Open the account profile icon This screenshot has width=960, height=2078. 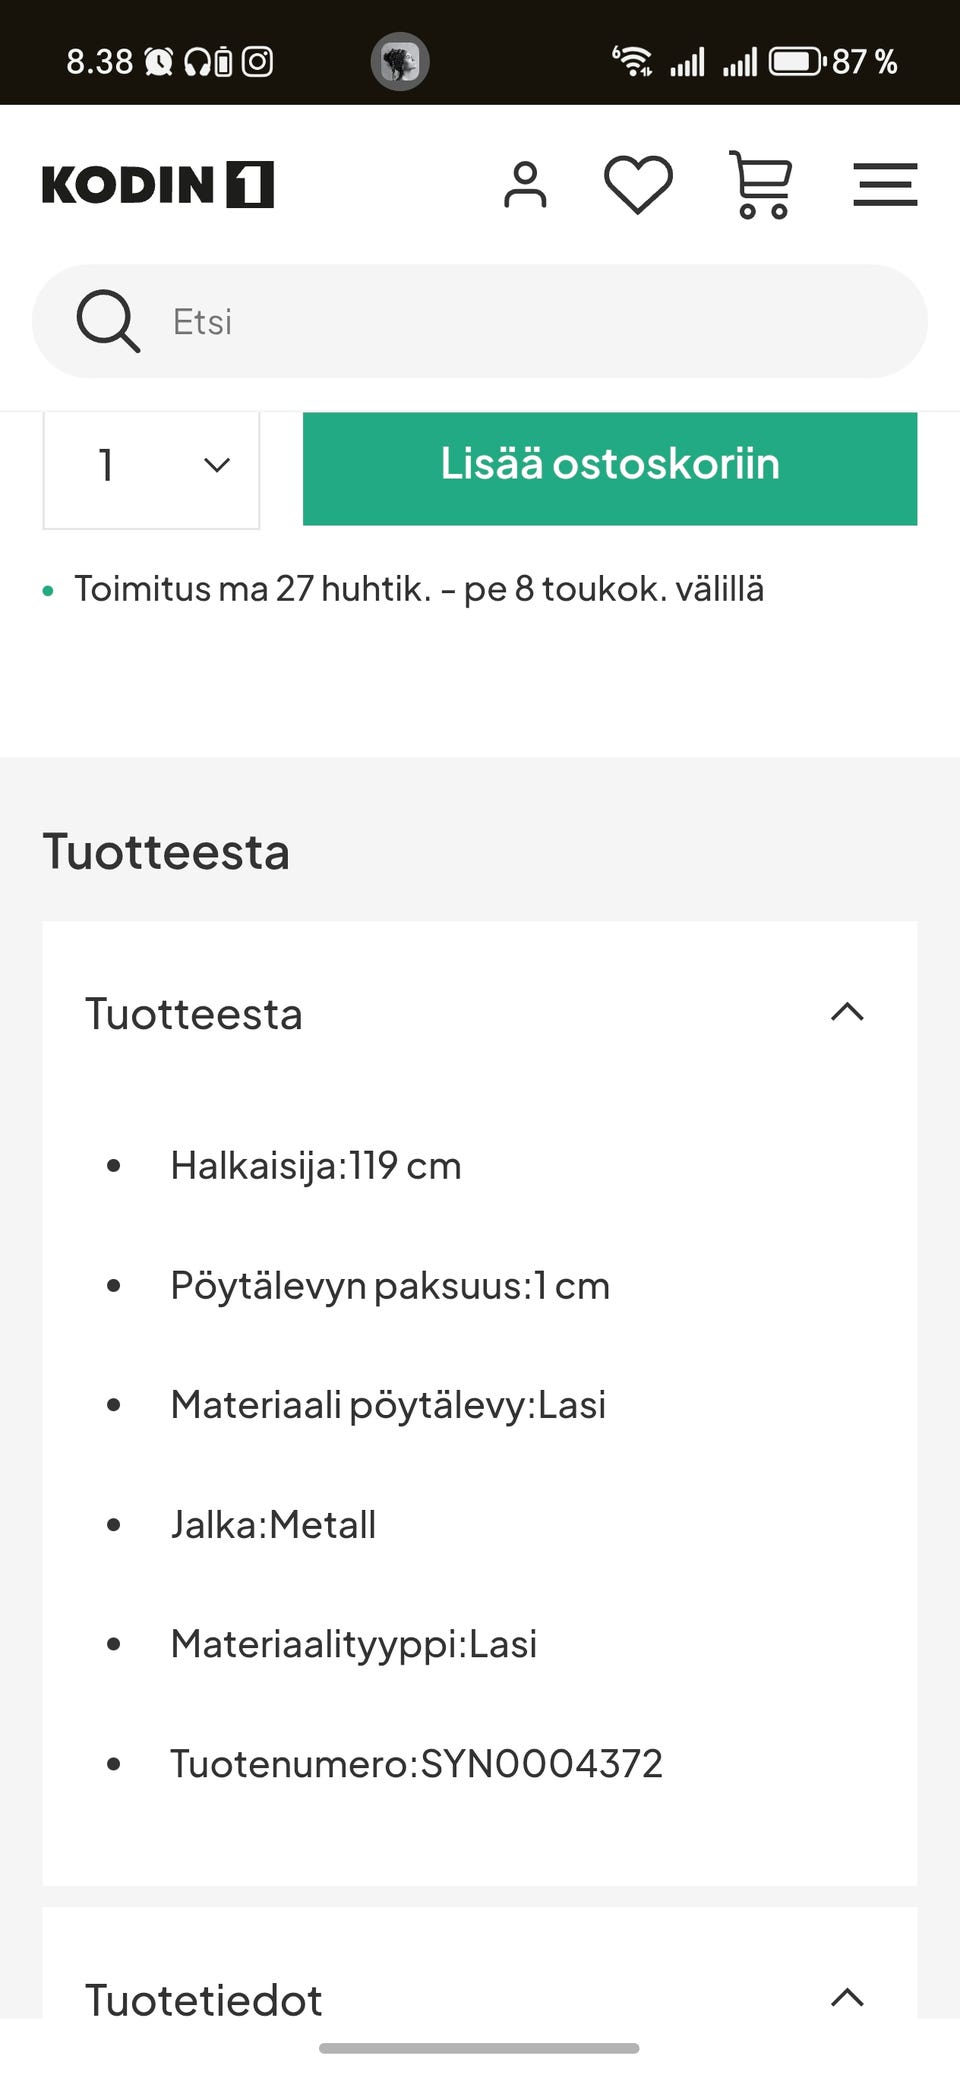[525, 184]
